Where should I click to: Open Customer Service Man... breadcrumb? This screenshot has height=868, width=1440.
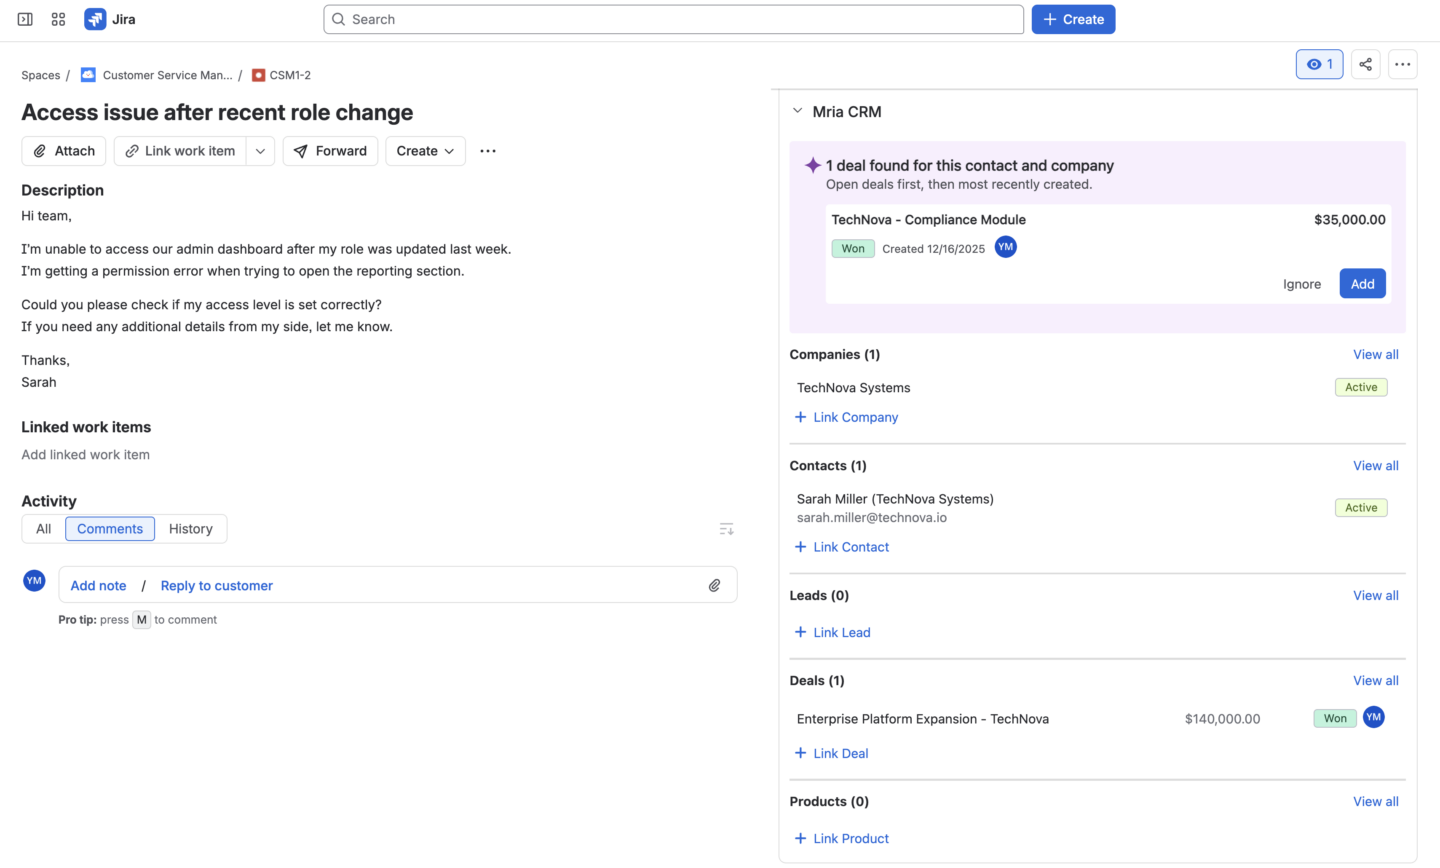(x=167, y=75)
